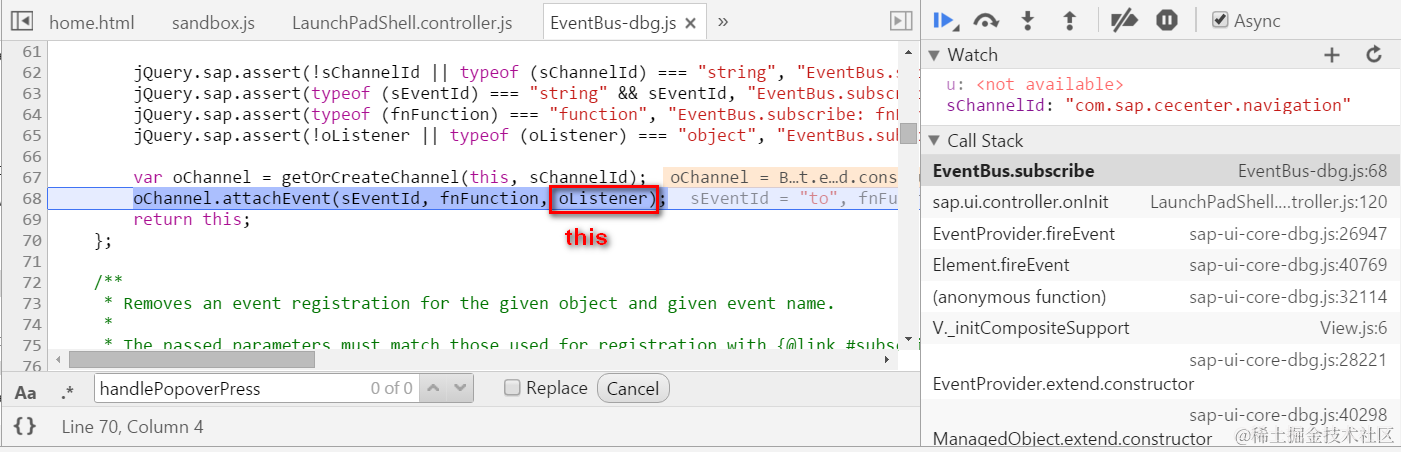This screenshot has height=452, width=1401.
Task: Step over next function call
Action: (987, 20)
